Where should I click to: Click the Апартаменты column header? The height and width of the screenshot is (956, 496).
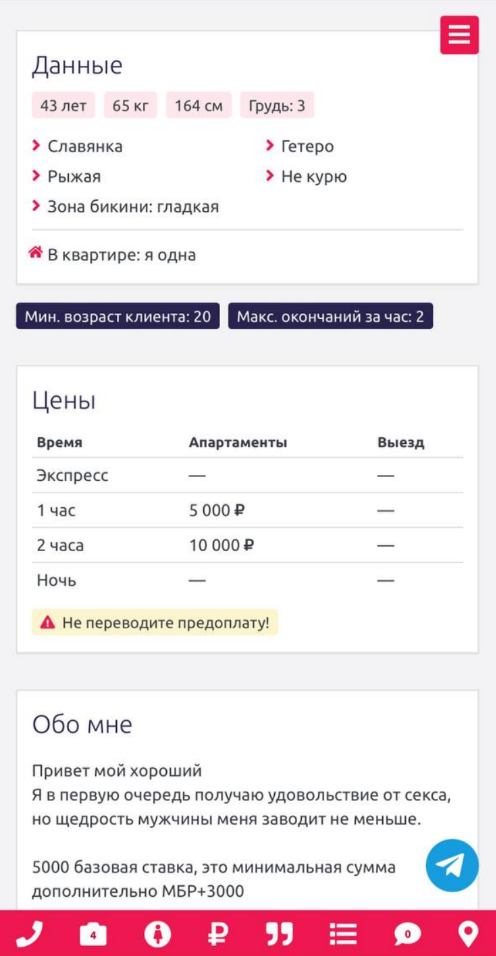(238, 443)
